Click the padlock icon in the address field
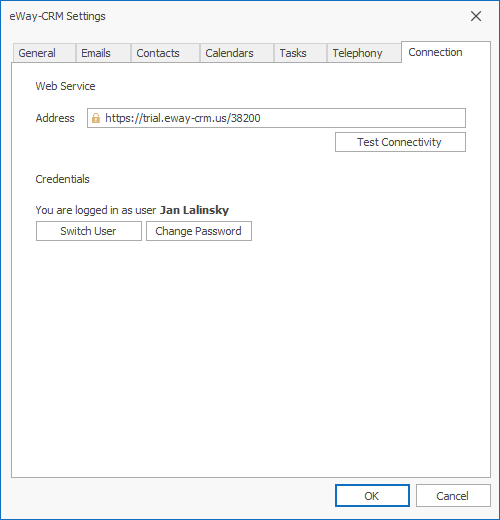This screenshot has width=500, height=520. 96,118
